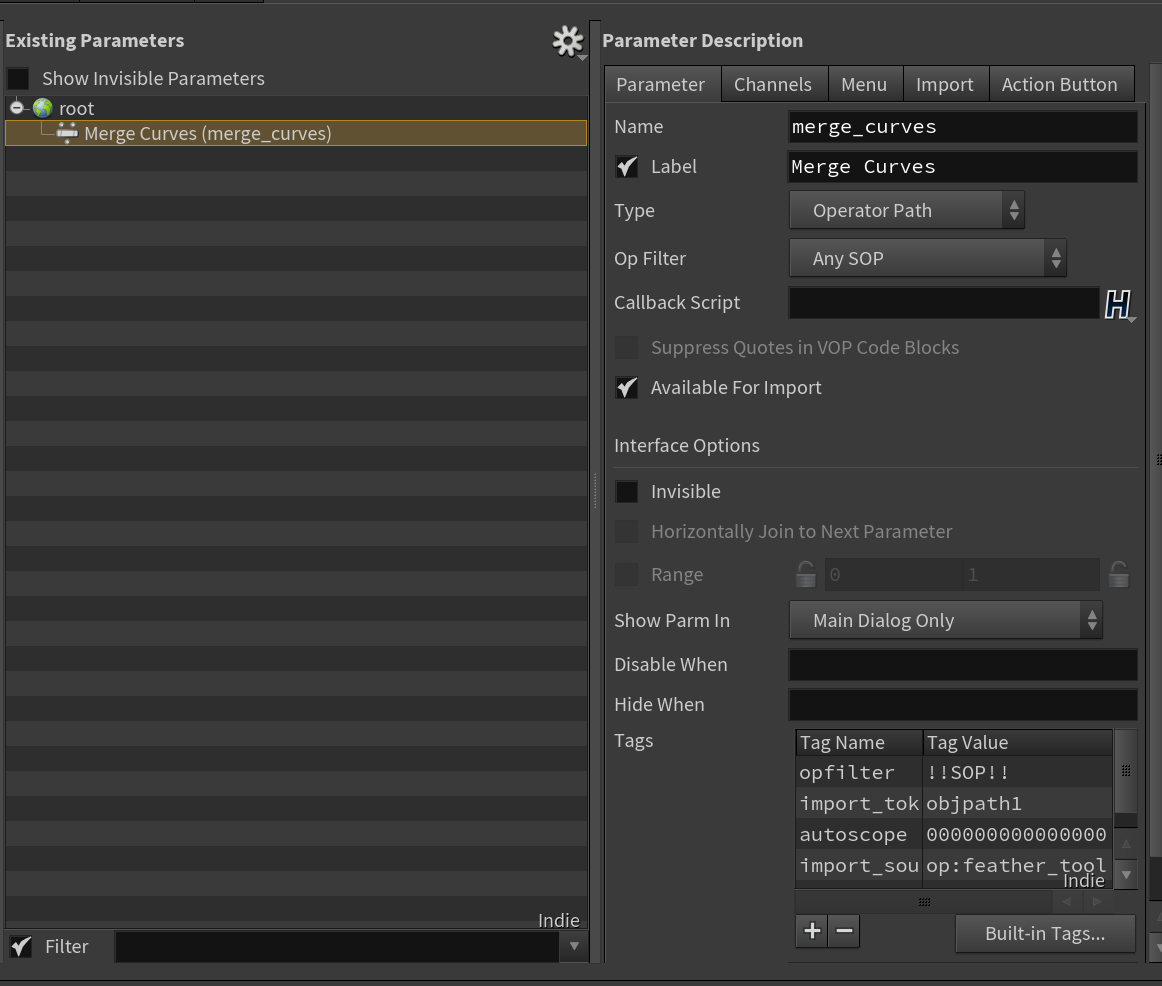Select the autoscope 000000000000000 value cell

[x=1017, y=834]
